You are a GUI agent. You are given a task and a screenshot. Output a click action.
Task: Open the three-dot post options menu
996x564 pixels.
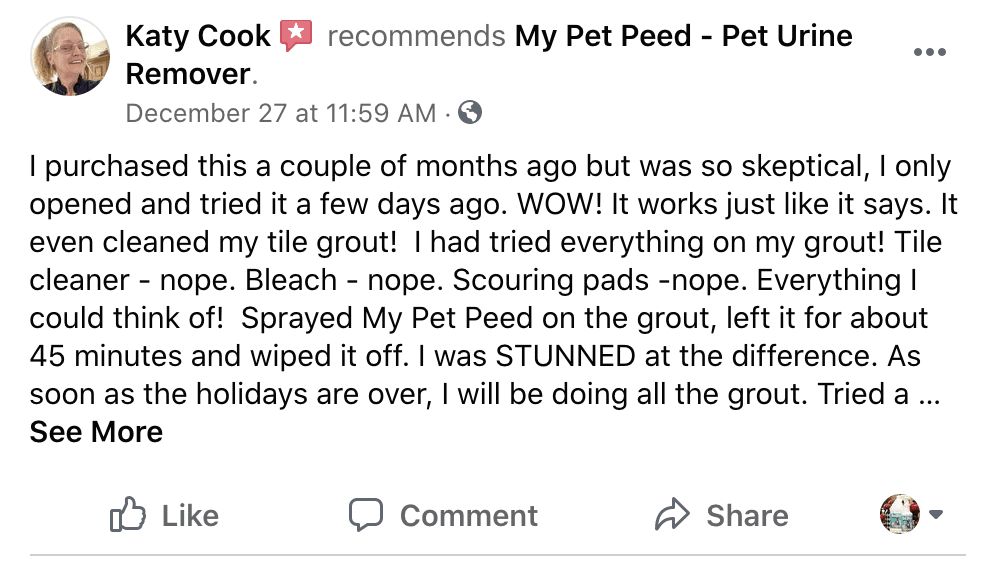[x=929, y=53]
